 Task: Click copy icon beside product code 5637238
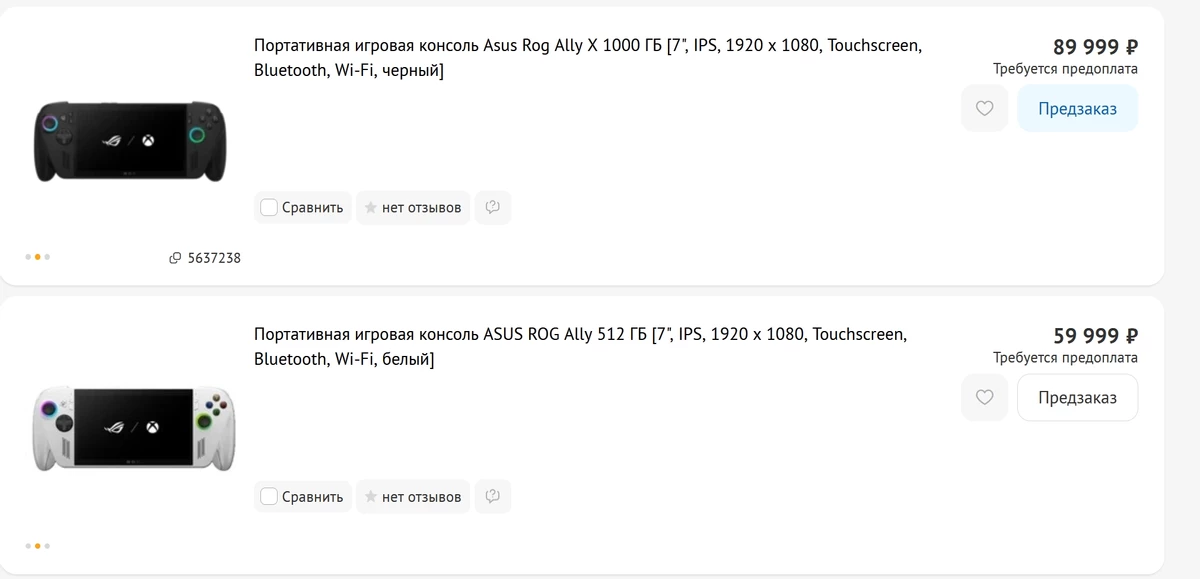176,258
